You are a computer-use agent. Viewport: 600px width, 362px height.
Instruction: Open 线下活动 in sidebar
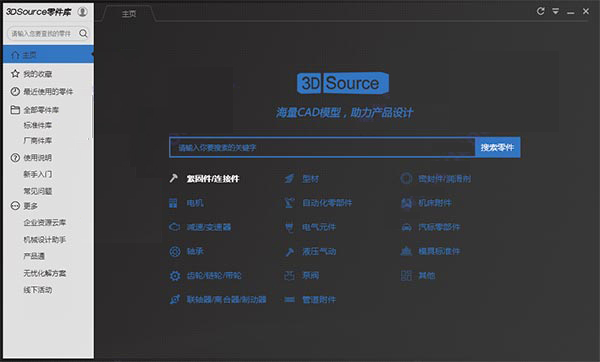click(x=38, y=290)
